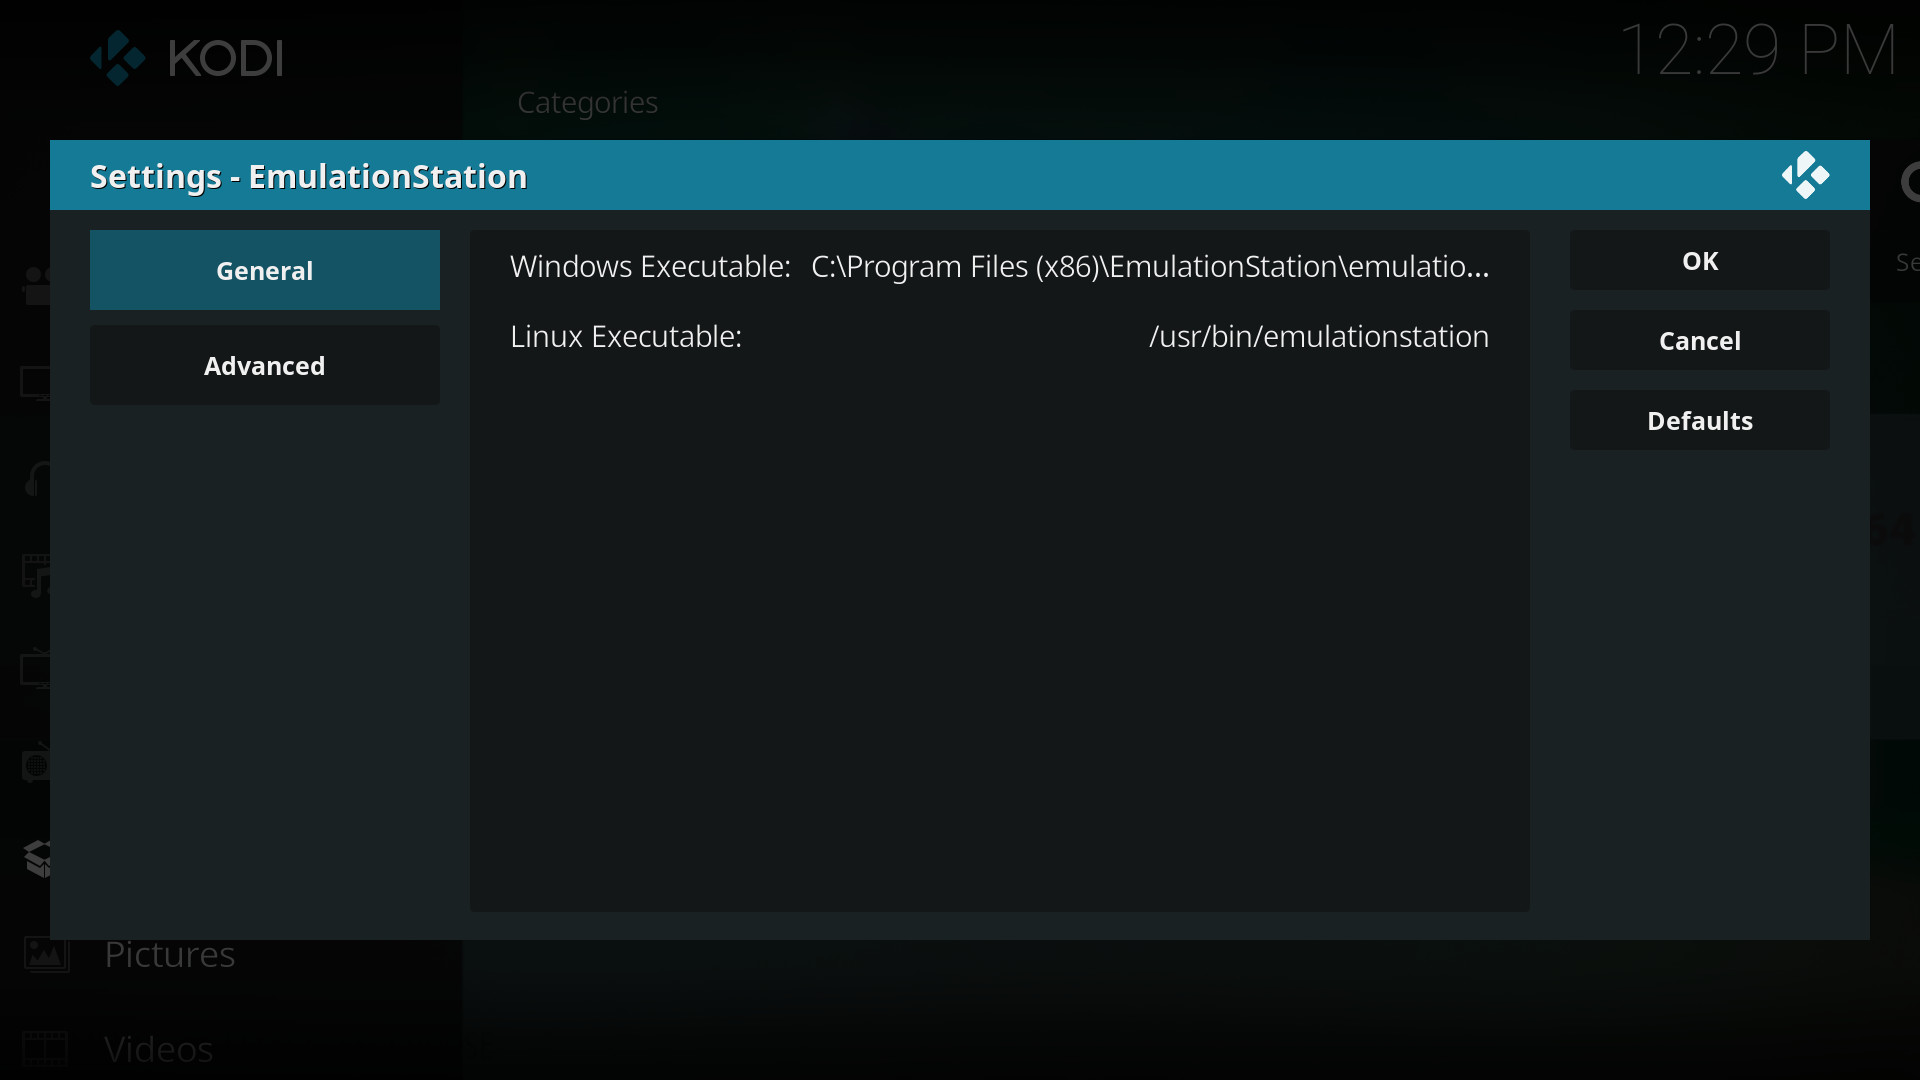Click the Add-ons open box icon
This screenshot has width=1920, height=1080.
coord(38,858)
